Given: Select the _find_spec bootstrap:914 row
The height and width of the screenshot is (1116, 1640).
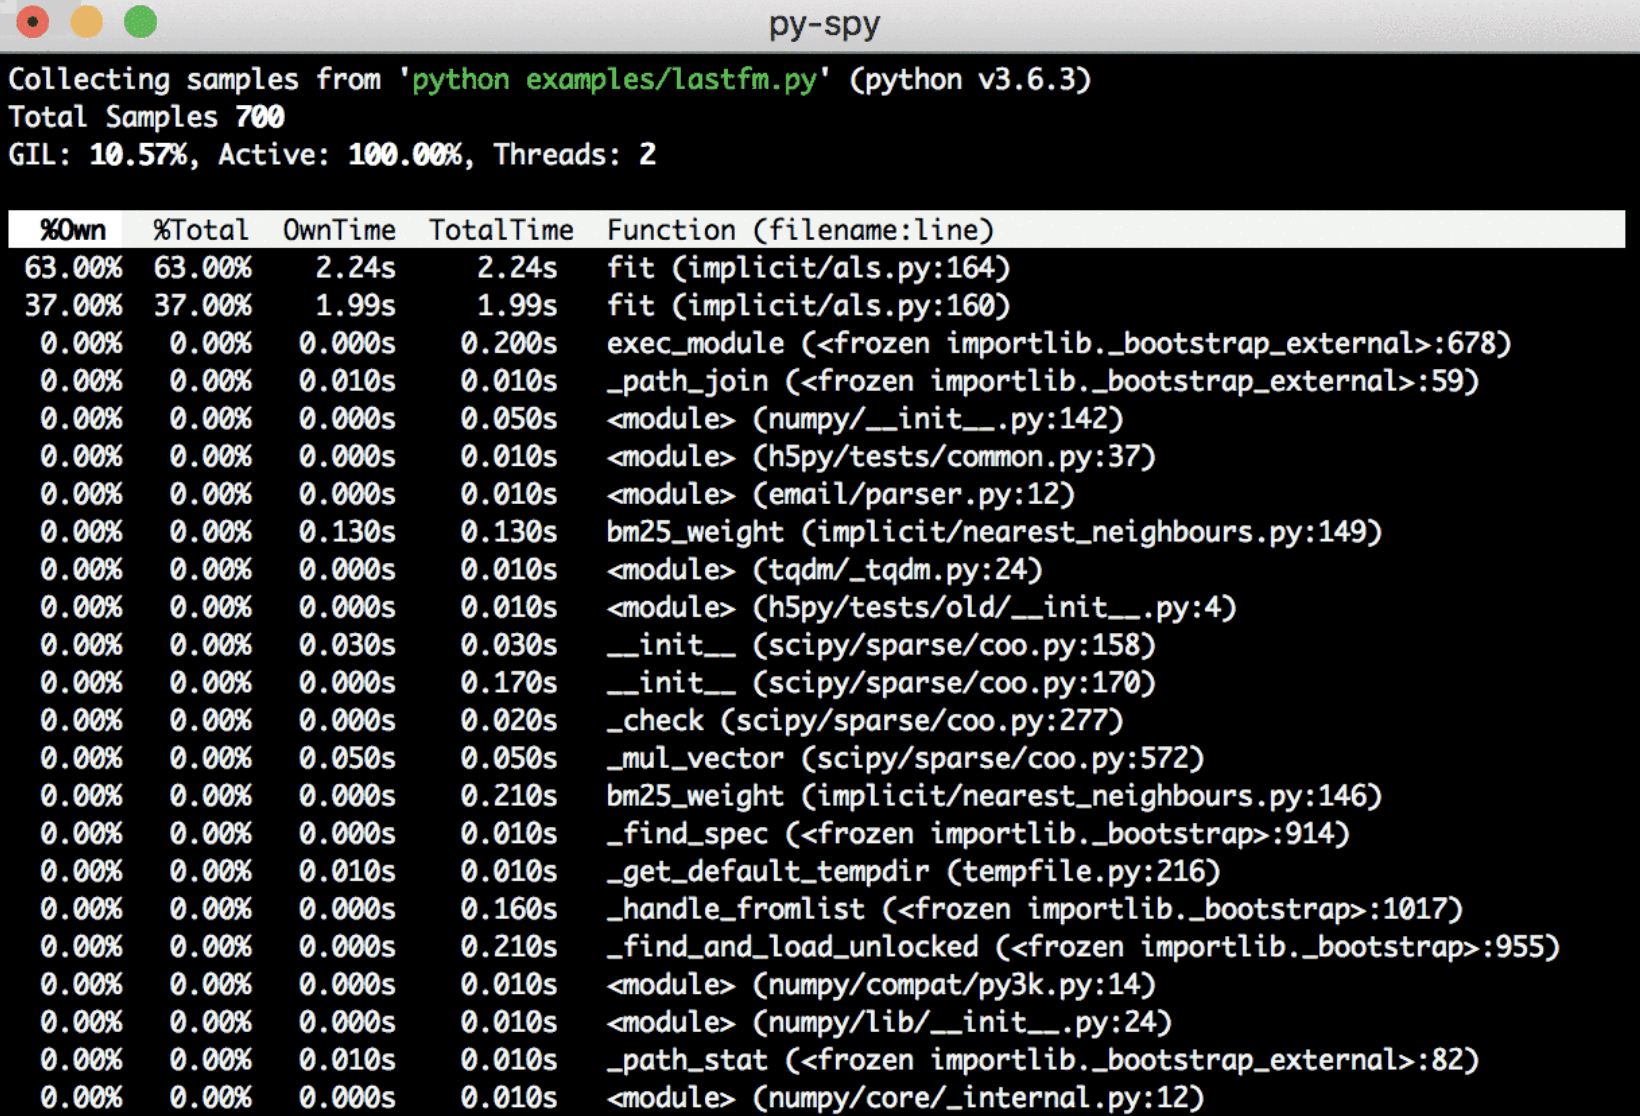Looking at the screenshot, I should click(x=817, y=834).
